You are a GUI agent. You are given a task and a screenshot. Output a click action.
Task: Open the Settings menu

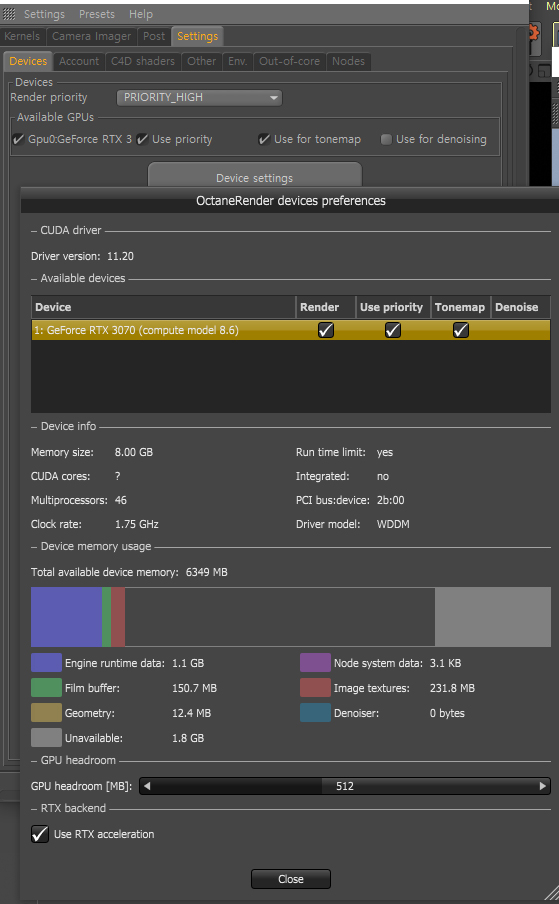(44, 14)
